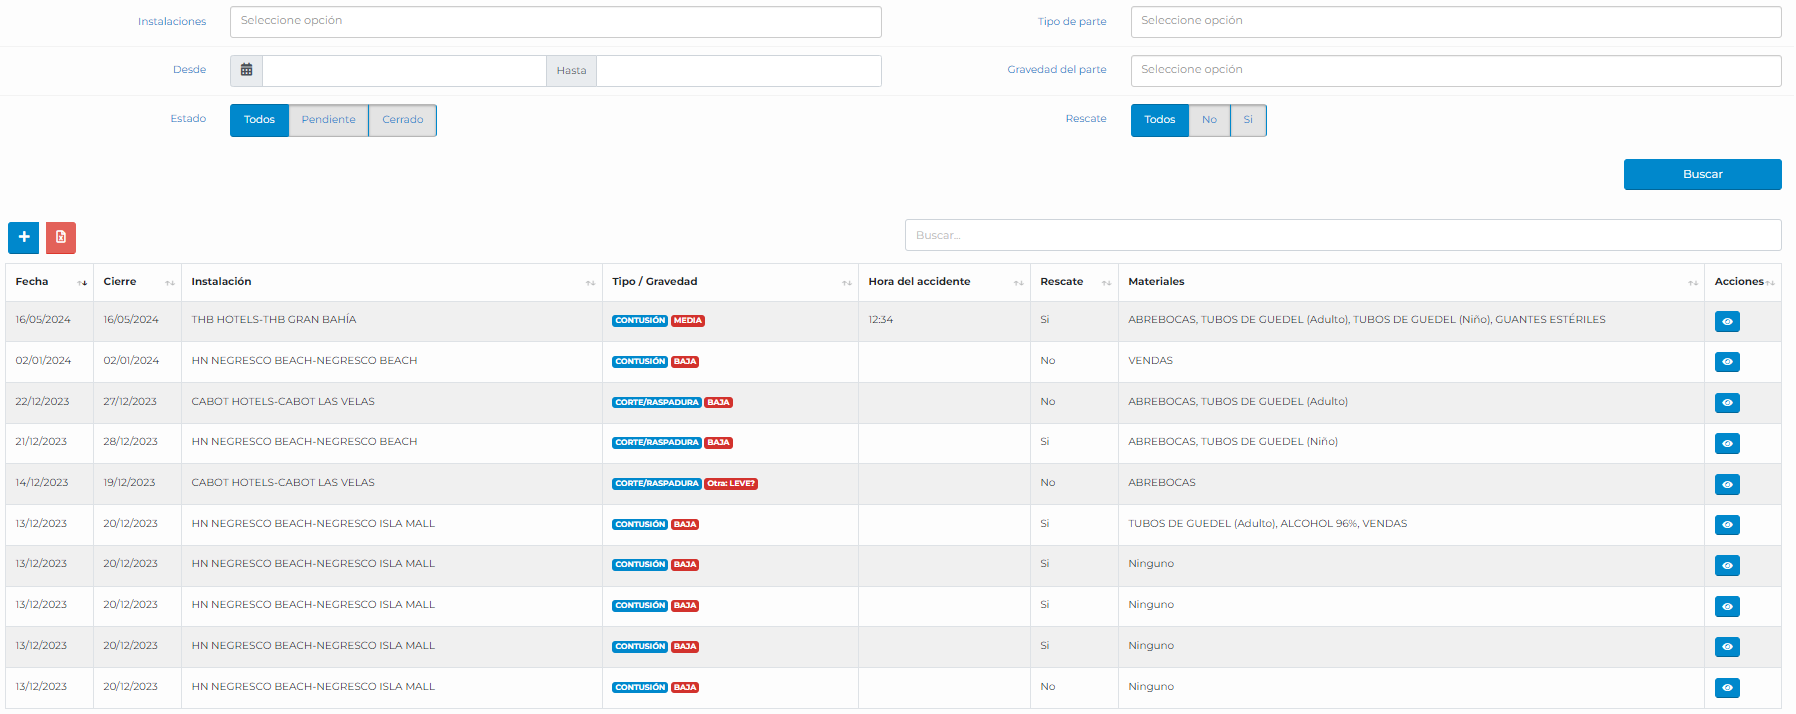Choose No in the Rescate filter

[x=1209, y=120]
